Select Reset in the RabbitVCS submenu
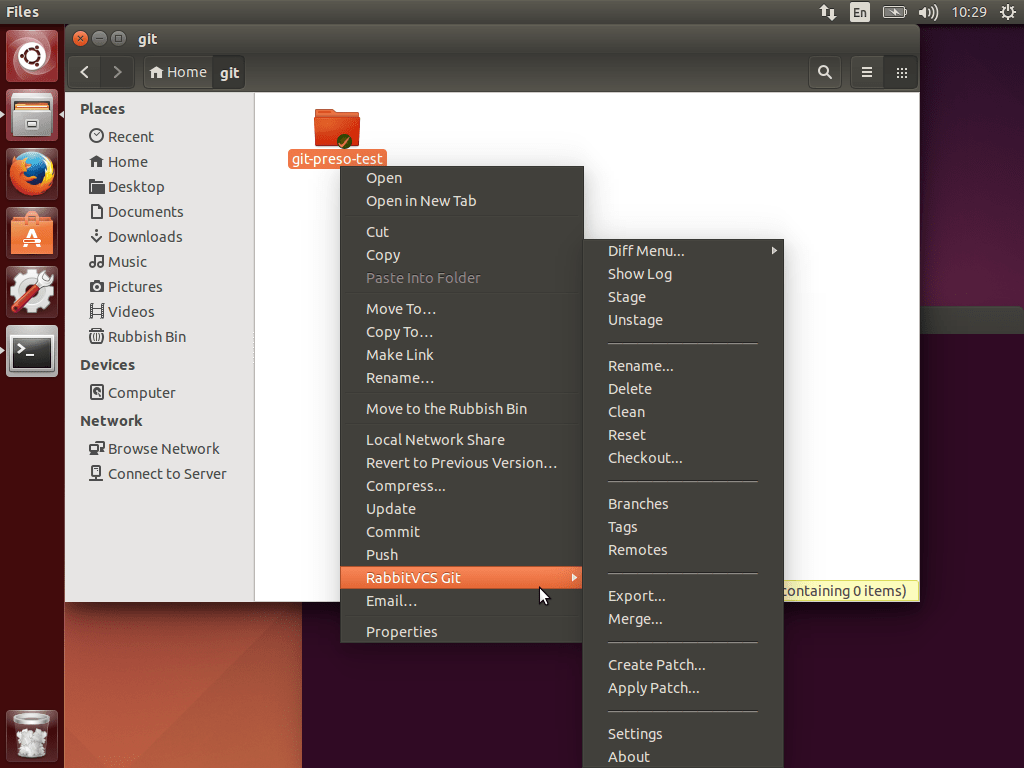Viewport: 1024px width, 768px height. pyautogui.click(x=683, y=435)
